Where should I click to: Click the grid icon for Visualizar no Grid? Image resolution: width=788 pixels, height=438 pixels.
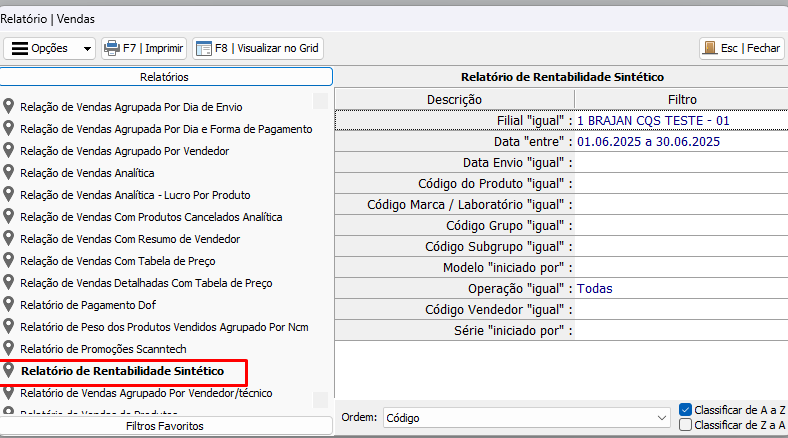pos(203,47)
